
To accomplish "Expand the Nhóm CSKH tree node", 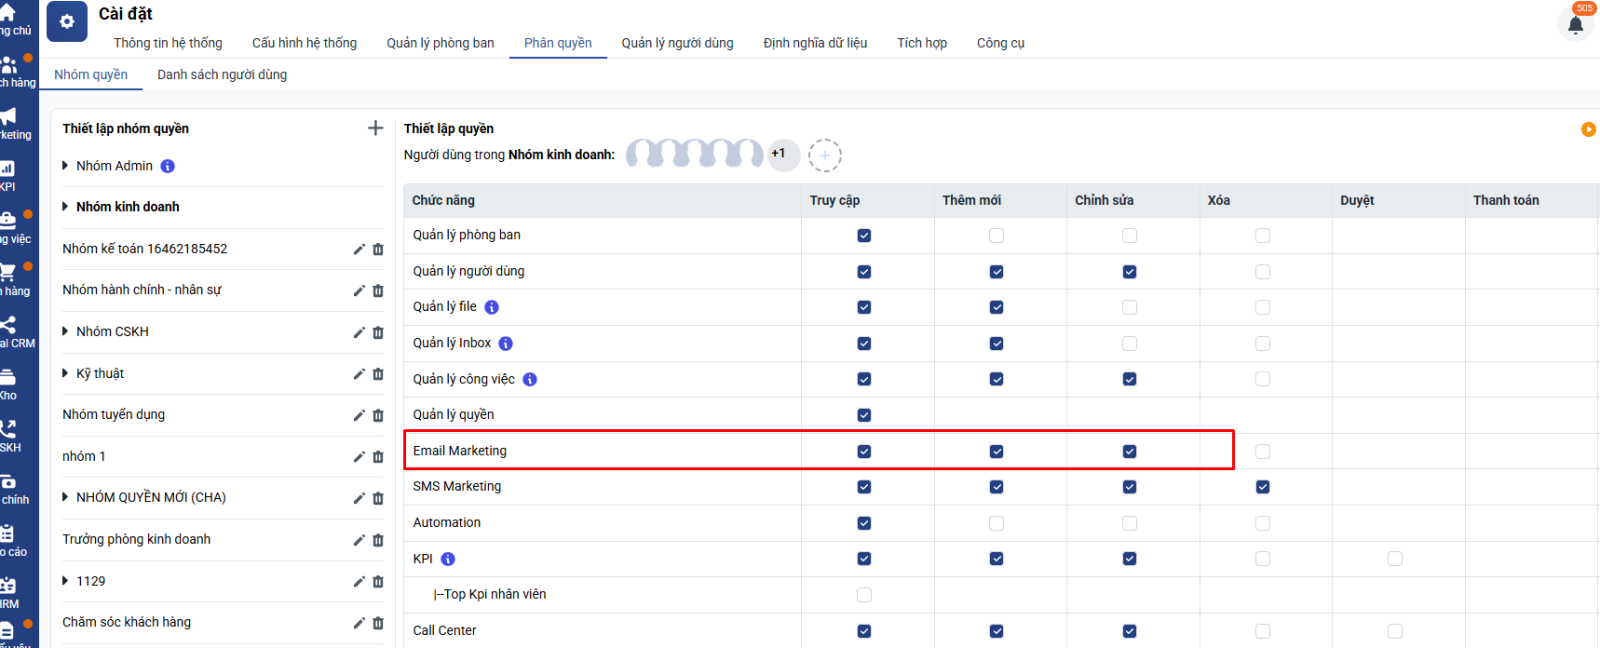I will (66, 332).
